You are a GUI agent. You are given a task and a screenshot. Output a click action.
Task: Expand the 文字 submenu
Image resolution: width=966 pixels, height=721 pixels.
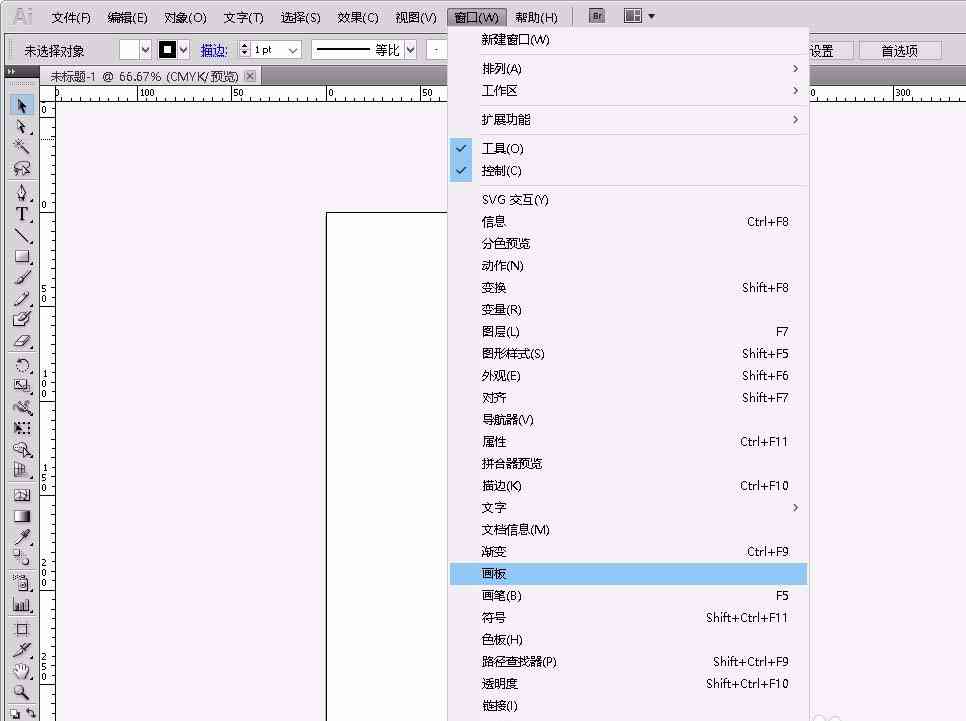tap(628, 508)
